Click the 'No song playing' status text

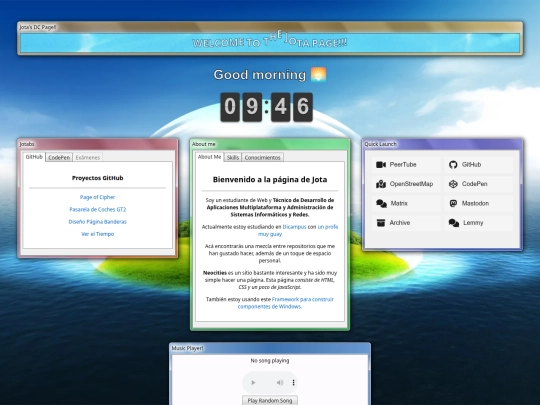pos(270,361)
